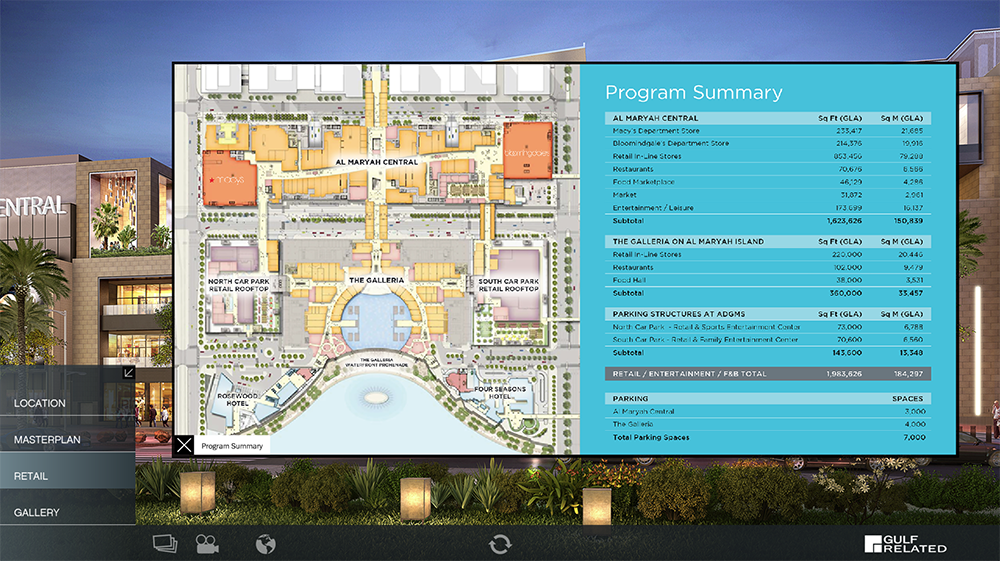The height and width of the screenshot is (561, 1000).
Task: Open the image gallery stack icon
Action: pos(165,544)
